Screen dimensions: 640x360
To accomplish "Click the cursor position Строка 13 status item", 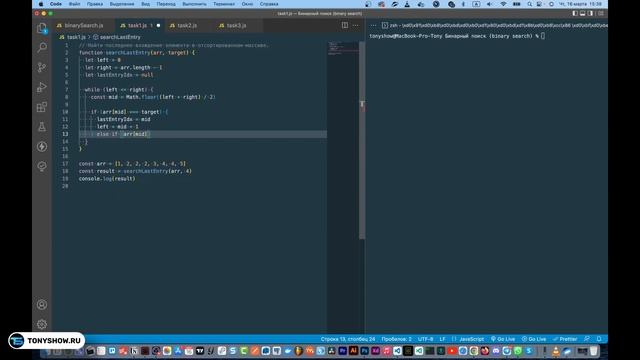I will coord(347,339).
